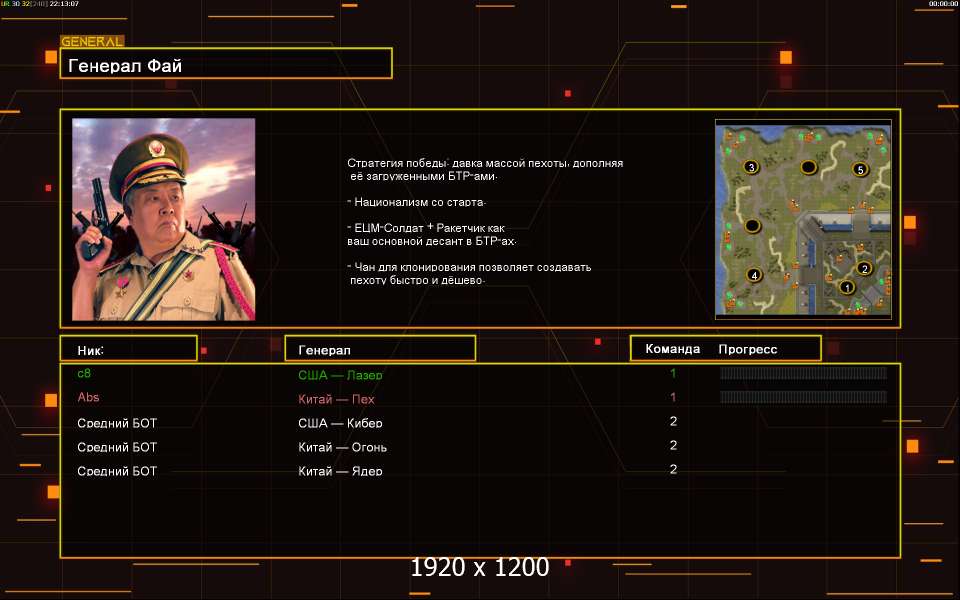Click the unnumbered black marker above position 4
This screenshot has height=600, width=960.
click(x=752, y=226)
